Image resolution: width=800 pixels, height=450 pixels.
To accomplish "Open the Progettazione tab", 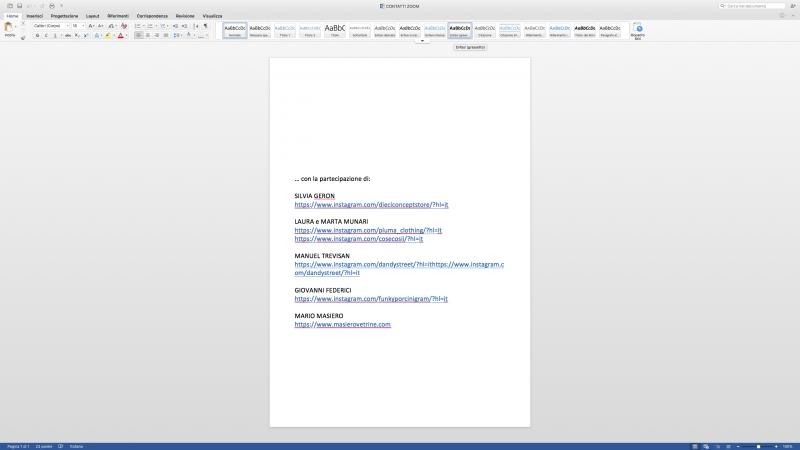I will pos(64,16).
